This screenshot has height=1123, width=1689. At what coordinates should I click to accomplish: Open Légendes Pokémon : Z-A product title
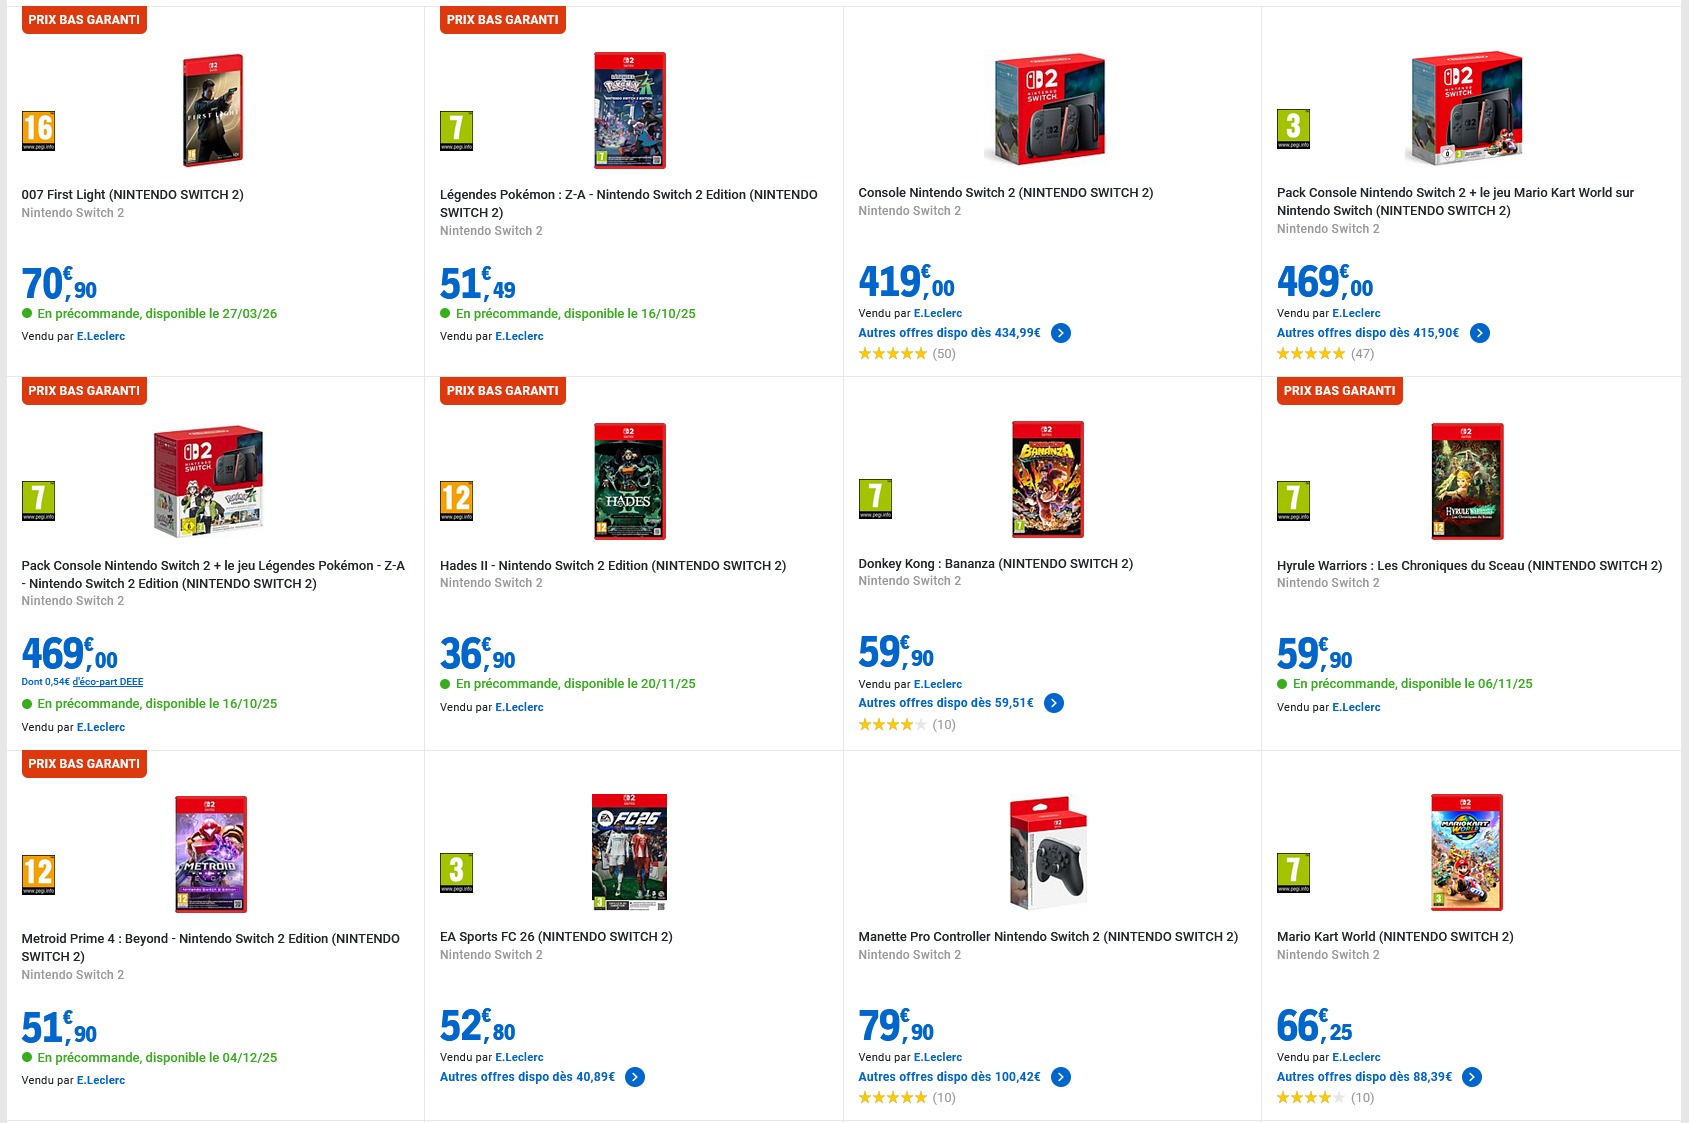[x=628, y=203]
